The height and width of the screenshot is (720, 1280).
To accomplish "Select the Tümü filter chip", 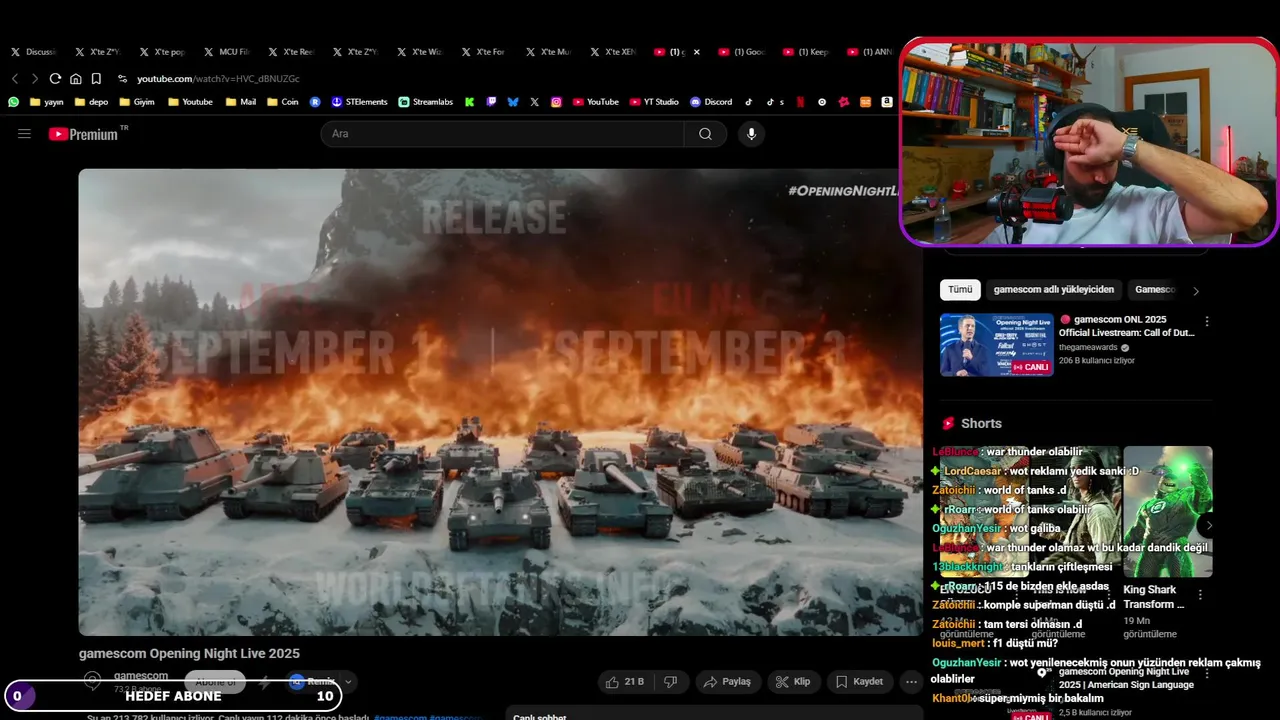I will click(x=960, y=290).
